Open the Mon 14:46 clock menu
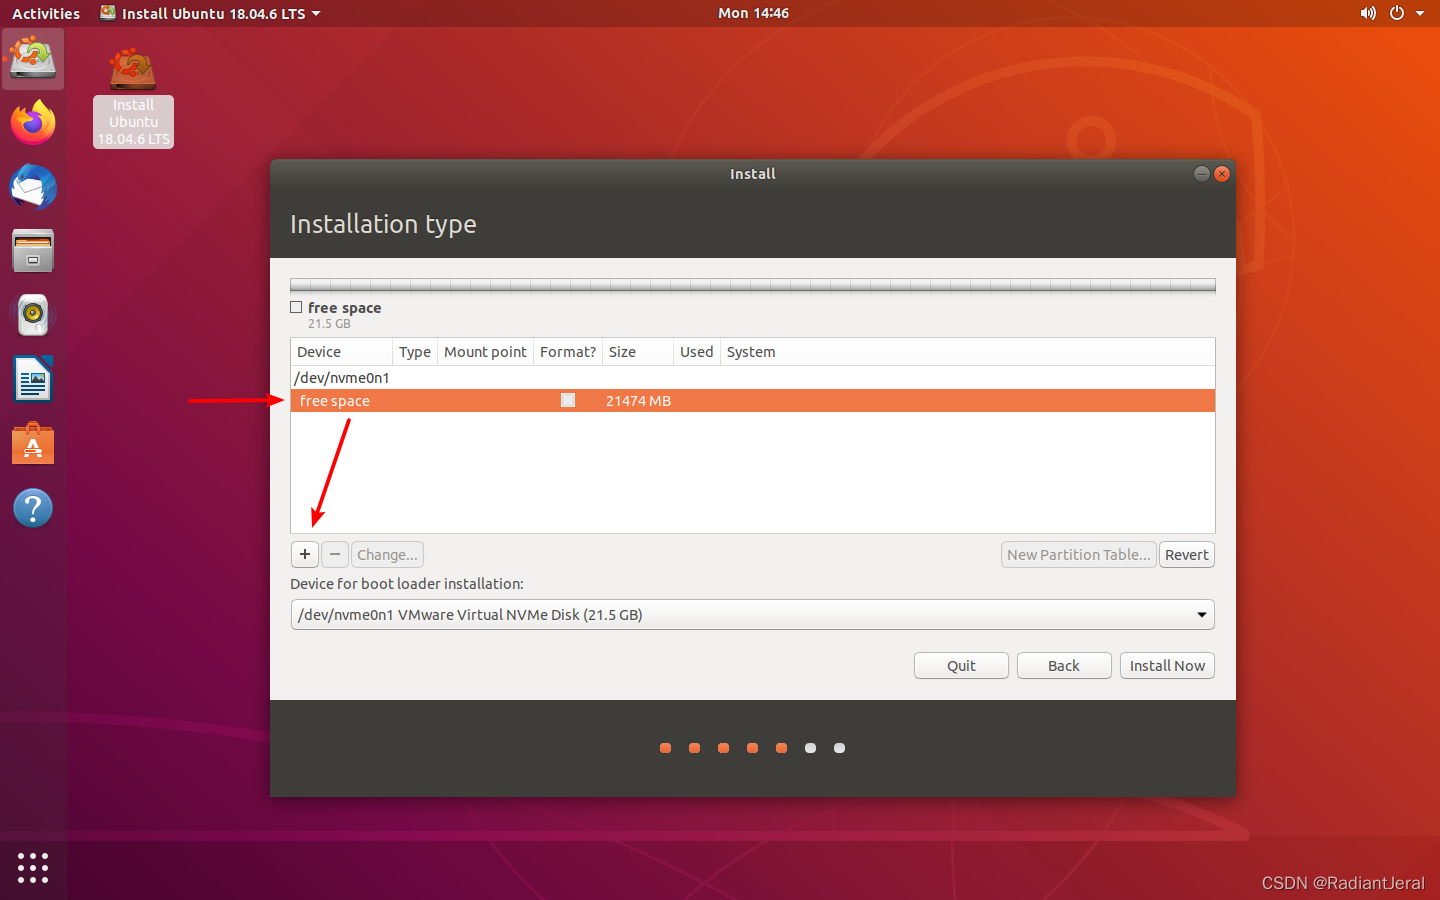Viewport: 1440px width, 900px height. (x=753, y=13)
